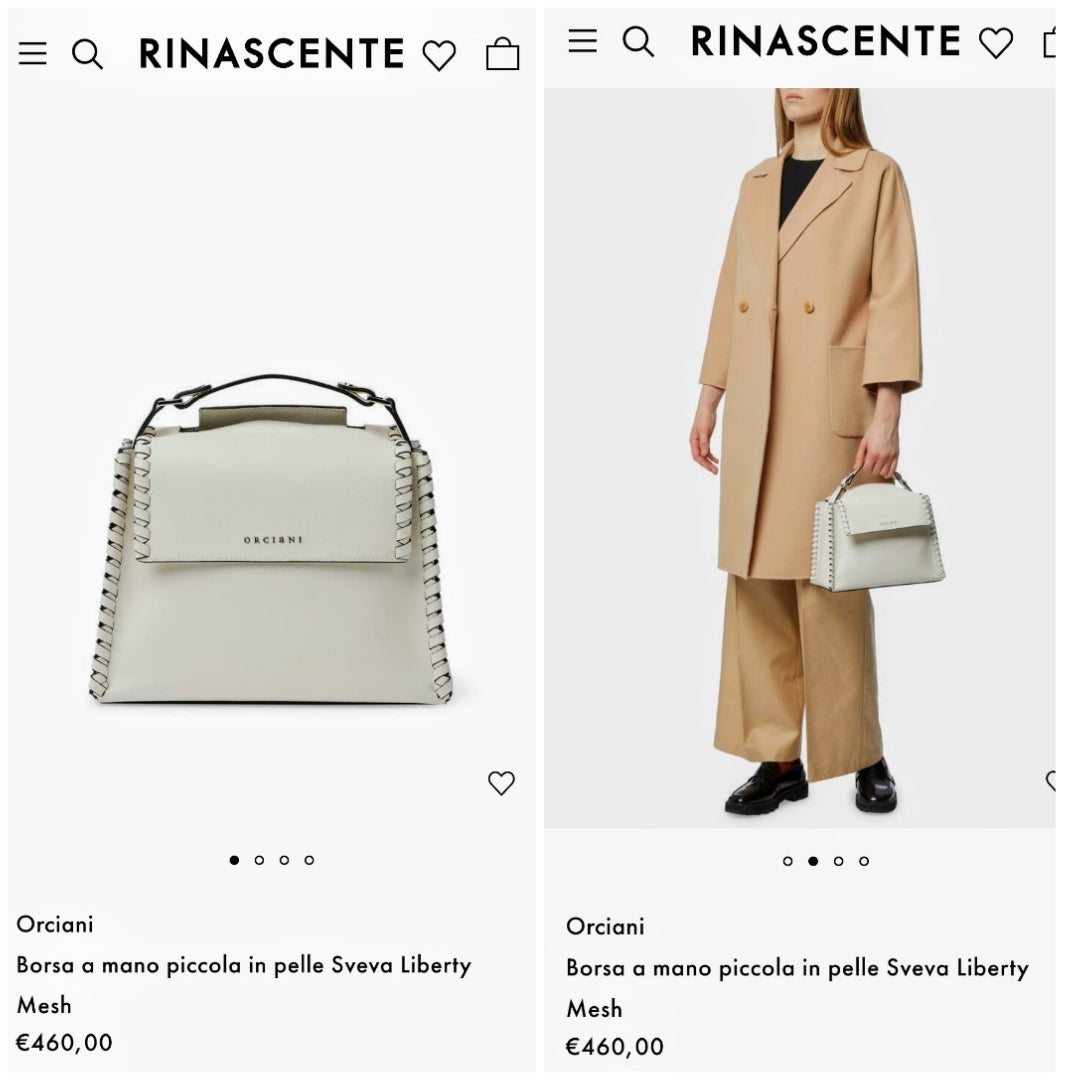Open the wishlist heart in the left header
Viewport: 1080px width, 1080px height.
point(438,55)
